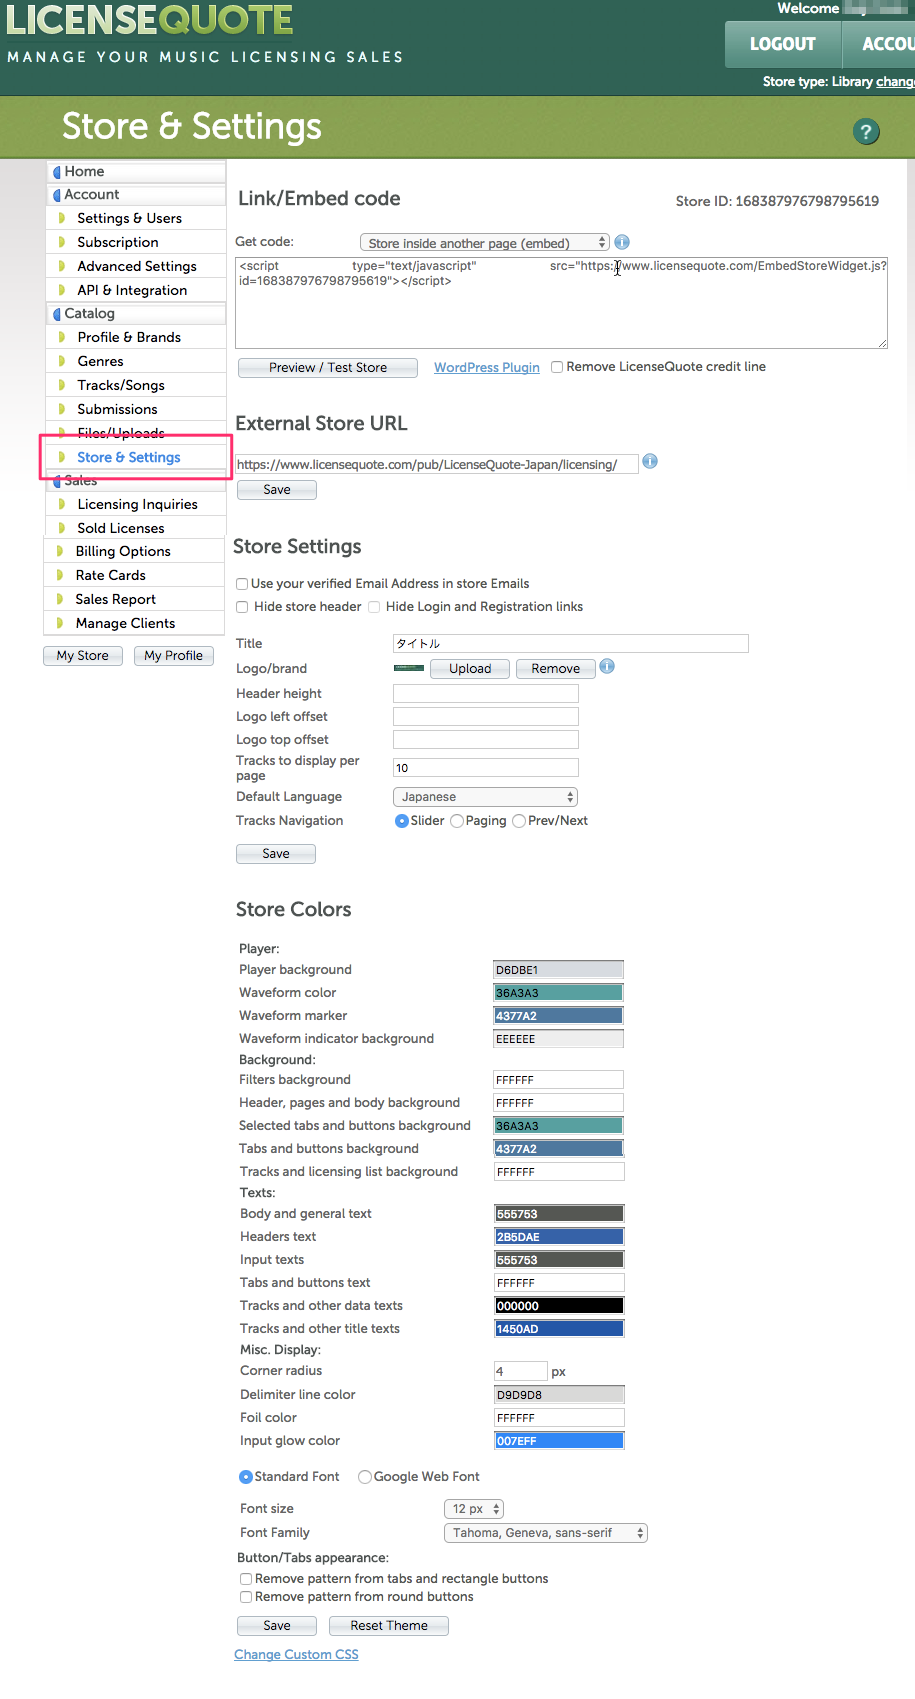Screen dimensions: 915x1699
Task: Toggle Use your verified Email Address checkbox
Action: (242, 584)
